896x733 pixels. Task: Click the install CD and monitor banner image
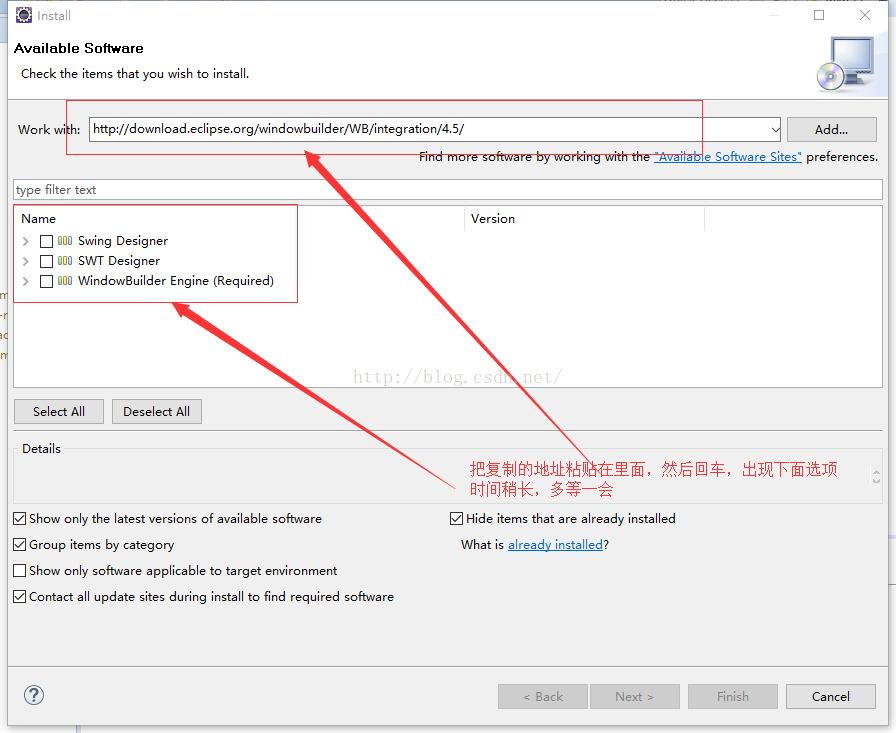tap(845, 64)
